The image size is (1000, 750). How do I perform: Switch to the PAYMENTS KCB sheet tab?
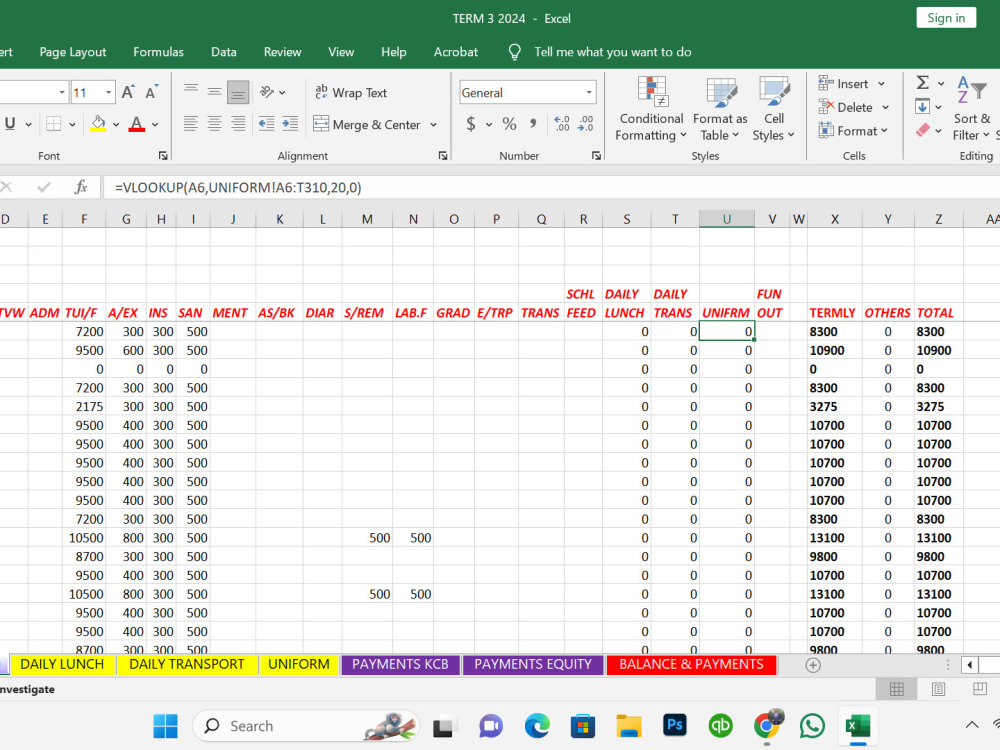[x=401, y=665]
